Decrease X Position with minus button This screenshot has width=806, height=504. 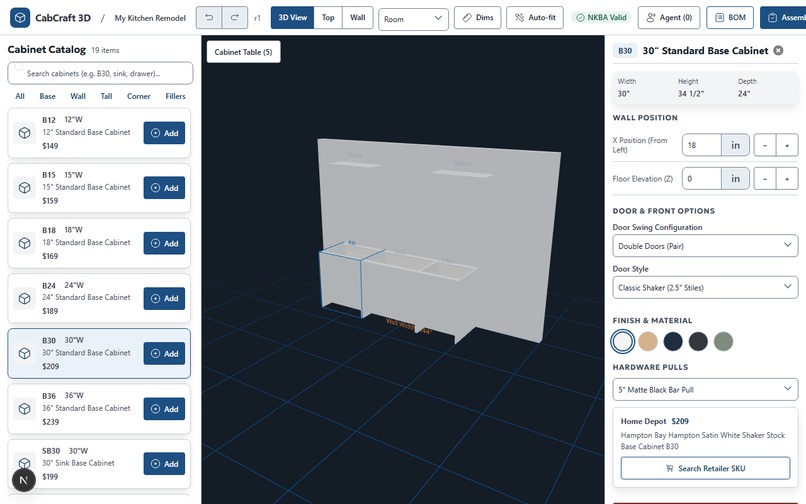click(x=765, y=145)
